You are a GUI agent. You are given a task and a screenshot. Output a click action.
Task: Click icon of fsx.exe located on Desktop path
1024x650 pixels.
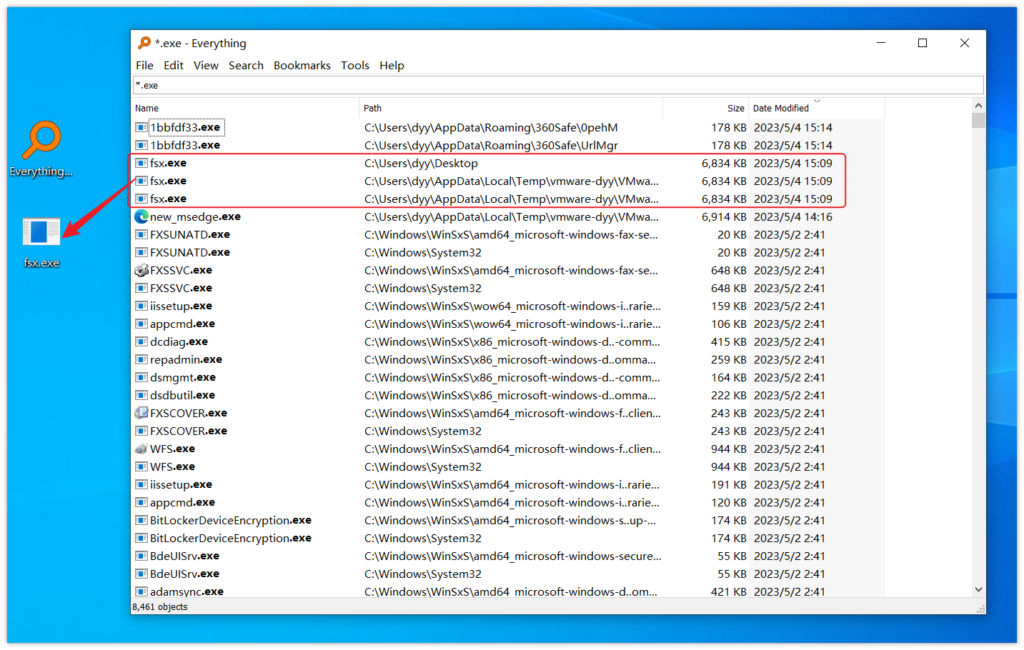pos(141,163)
